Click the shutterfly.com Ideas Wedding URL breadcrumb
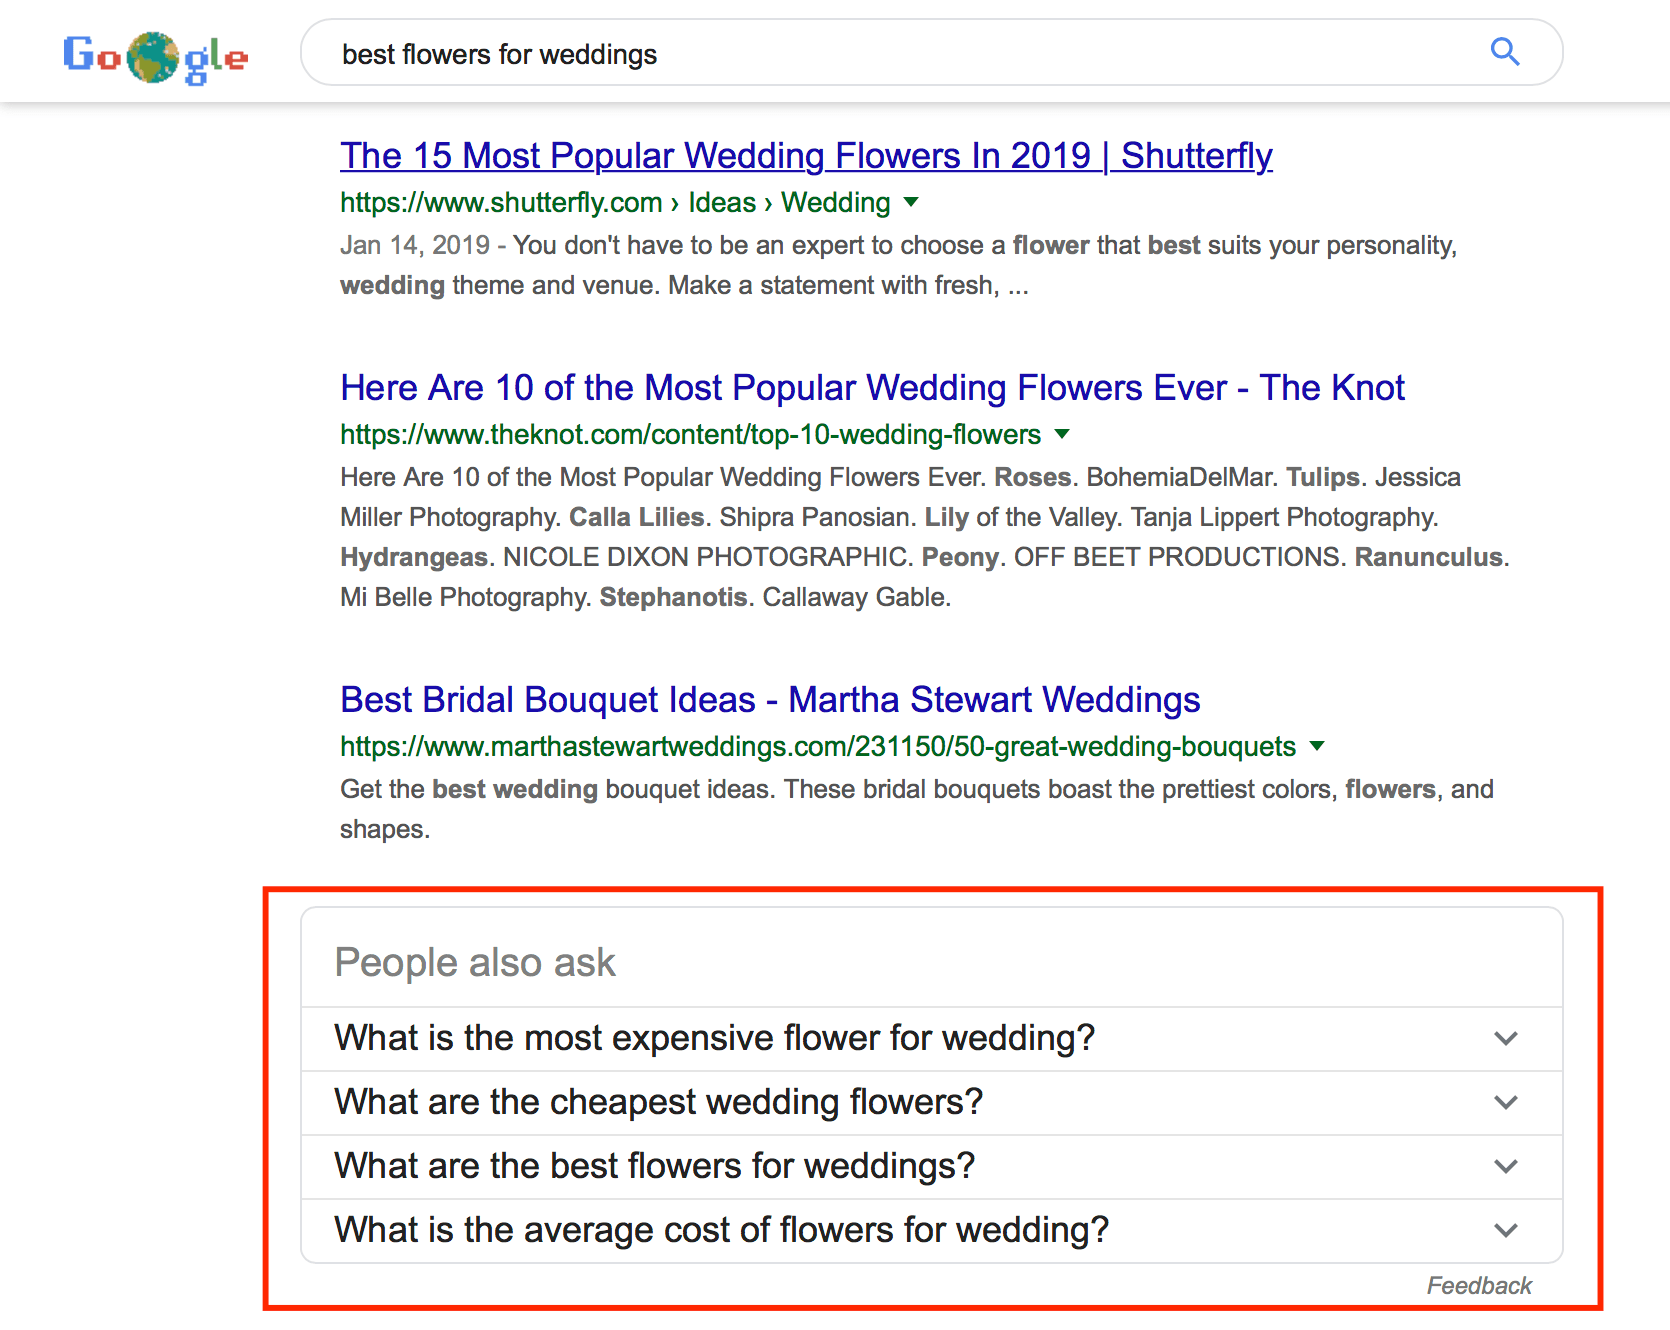1670x1330 pixels. [x=615, y=203]
